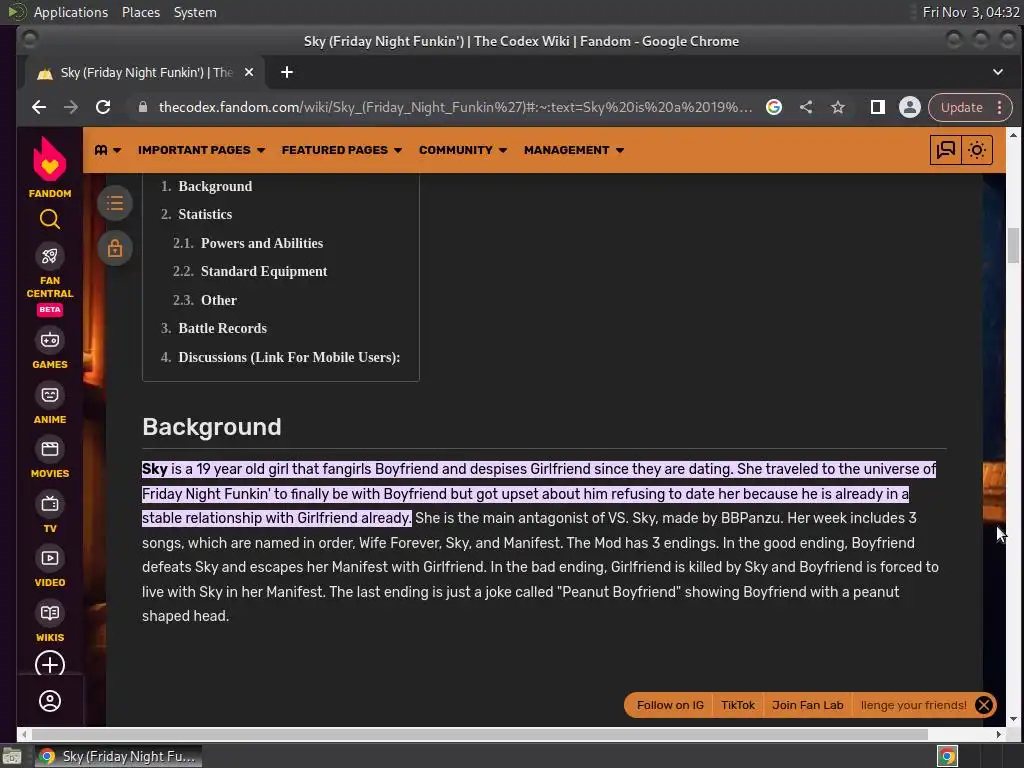Jump to Powers and Abilities section
Image resolution: width=1024 pixels, height=768 pixels.
pyautogui.click(x=262, y=243)
